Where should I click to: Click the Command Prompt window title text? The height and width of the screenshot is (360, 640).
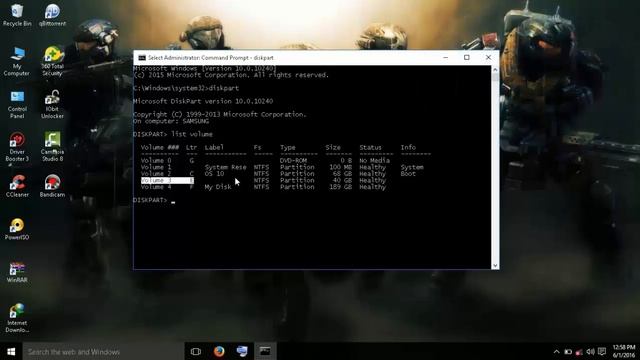point(211,58)
